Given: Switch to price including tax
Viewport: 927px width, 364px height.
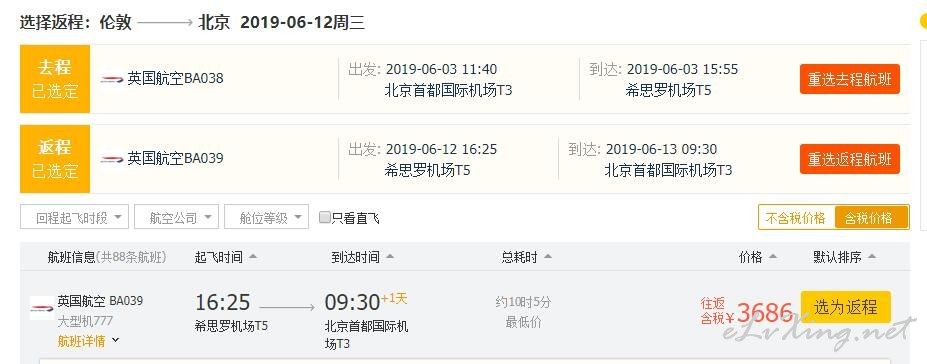Looking at the screenshot, I should [871, 217].
